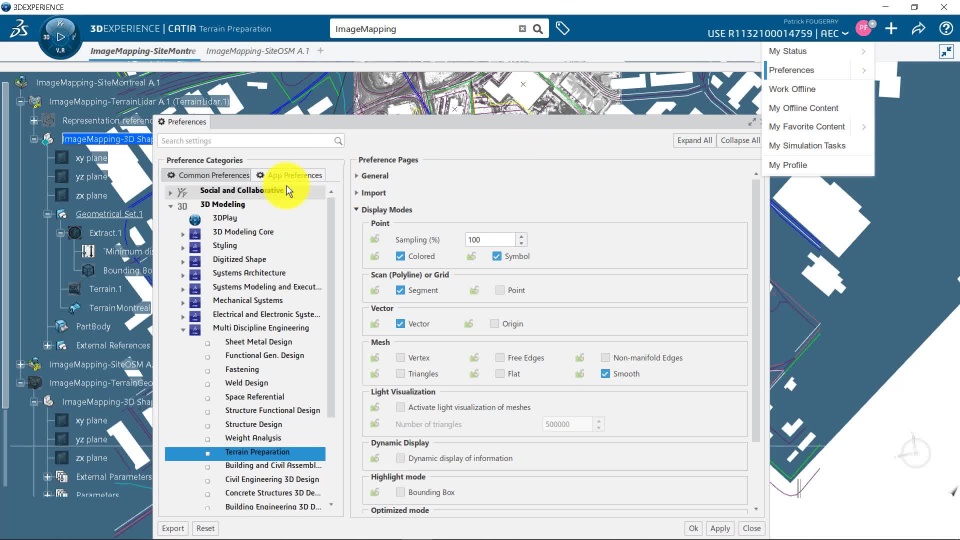Click the Preference Categories tree scrollbar
960x540 pixels.
click(x=331, y=306)
